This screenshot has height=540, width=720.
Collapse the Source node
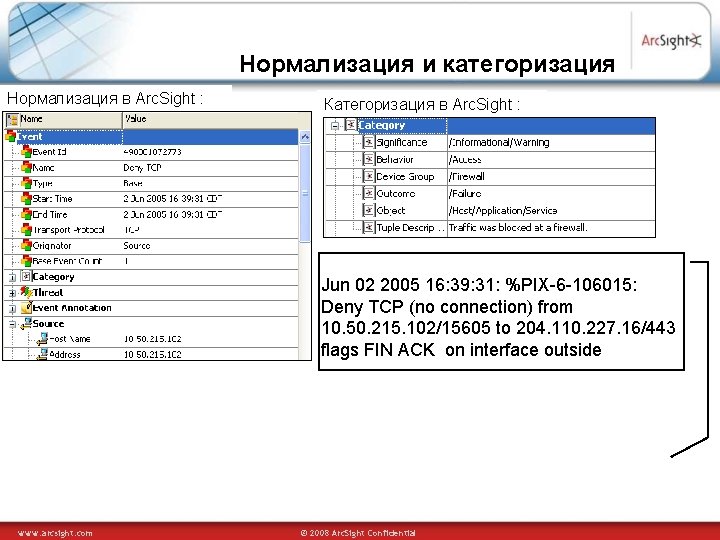pos(12,324)
